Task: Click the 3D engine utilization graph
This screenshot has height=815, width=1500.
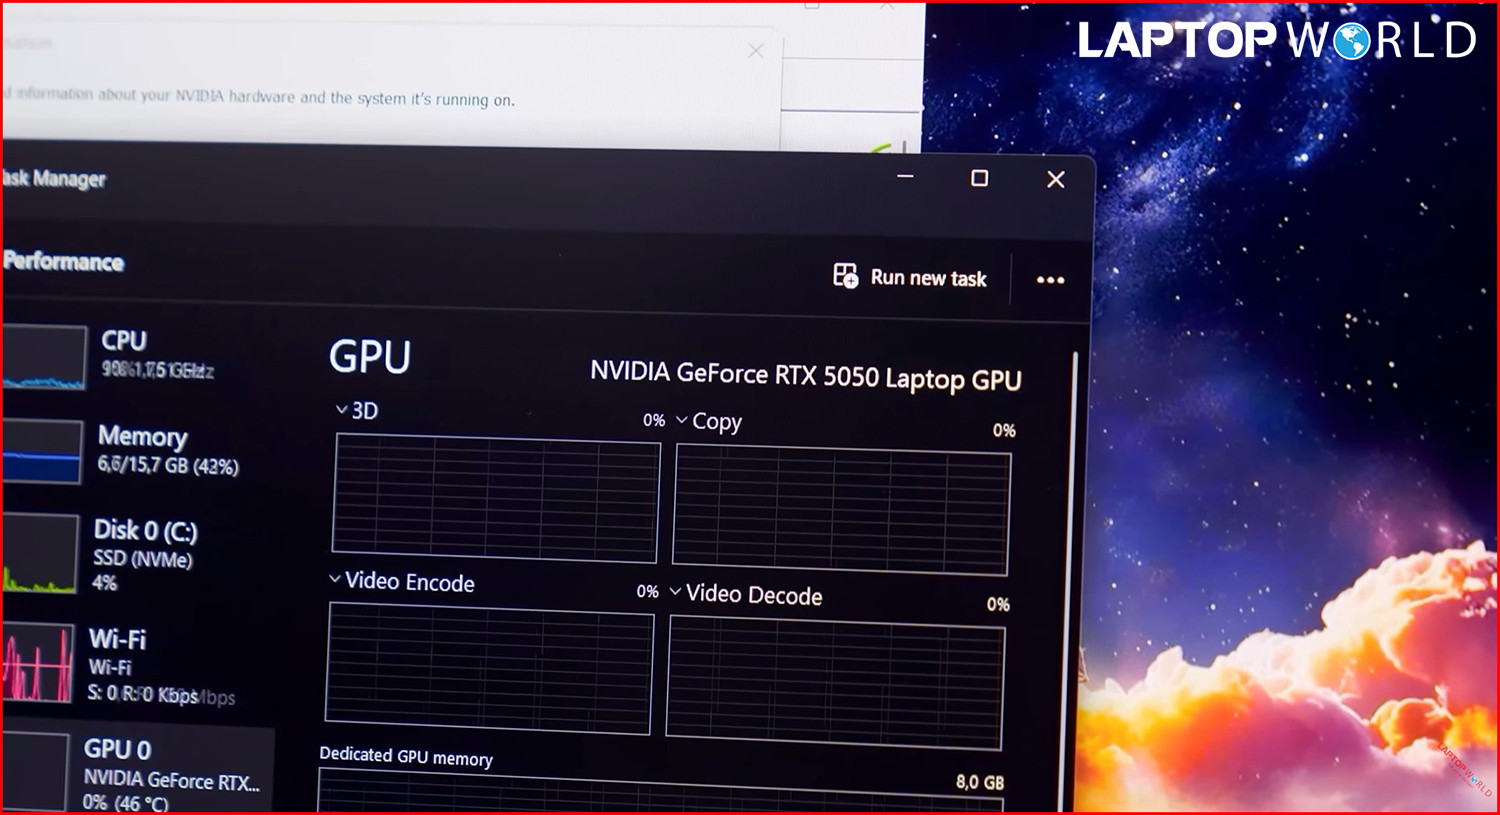Action: 495,499
